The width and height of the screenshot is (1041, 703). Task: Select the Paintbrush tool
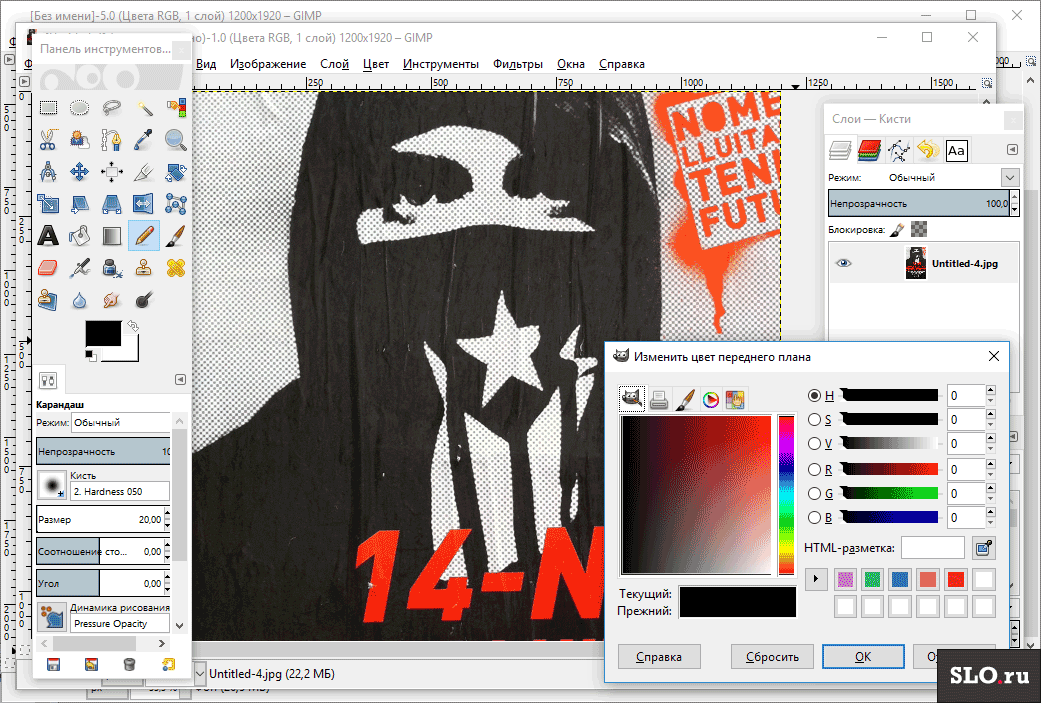176,236
